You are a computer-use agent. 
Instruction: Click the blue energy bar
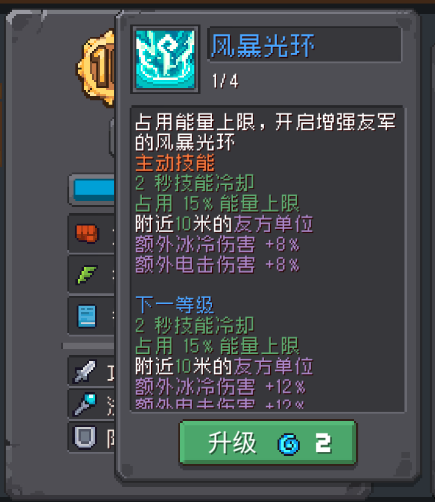click(94, 189)
